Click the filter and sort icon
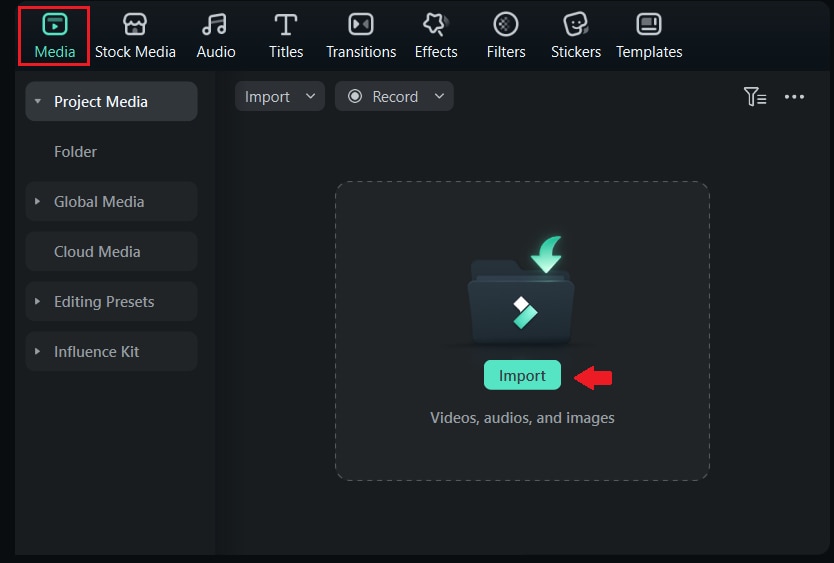Image resolution: width=834 pixels, height=563 pixels. (x=755, y=96)
